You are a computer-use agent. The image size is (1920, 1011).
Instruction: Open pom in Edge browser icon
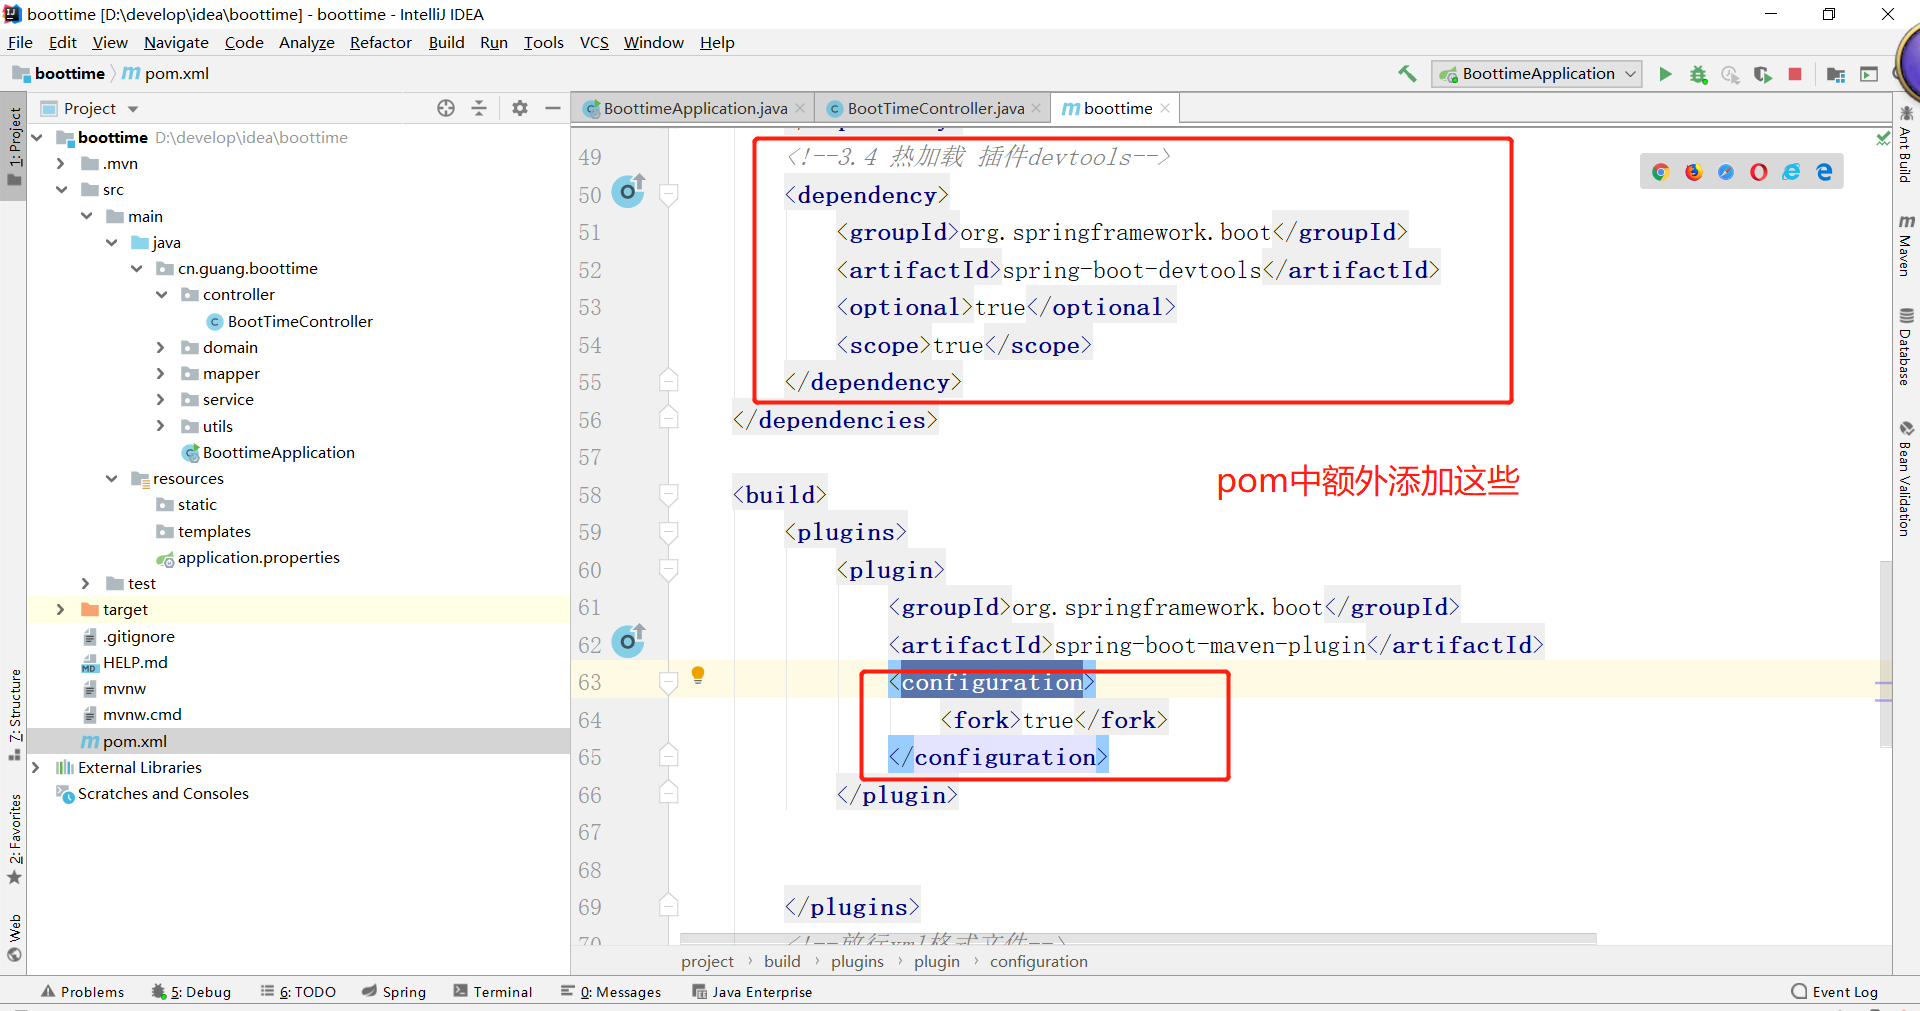click(x=1824, y=172)
